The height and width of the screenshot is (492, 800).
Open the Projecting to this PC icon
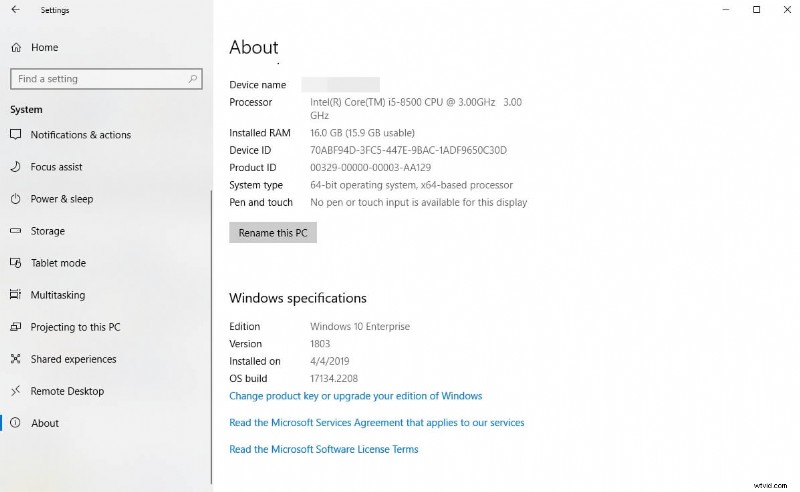[15, 327]
